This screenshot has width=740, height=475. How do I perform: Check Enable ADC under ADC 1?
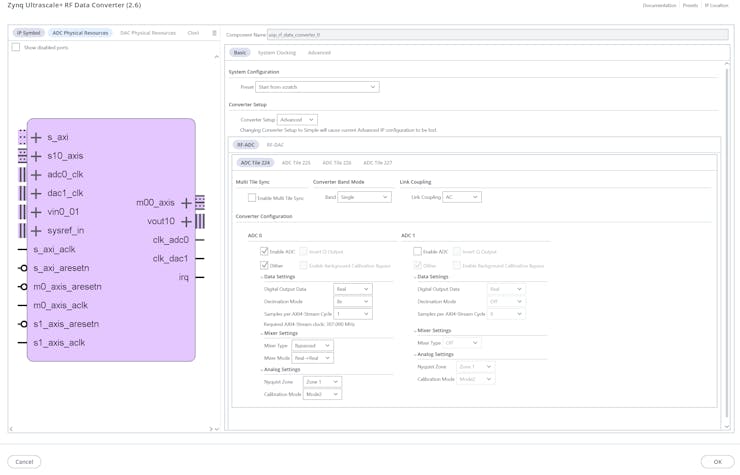coord(417,252)
